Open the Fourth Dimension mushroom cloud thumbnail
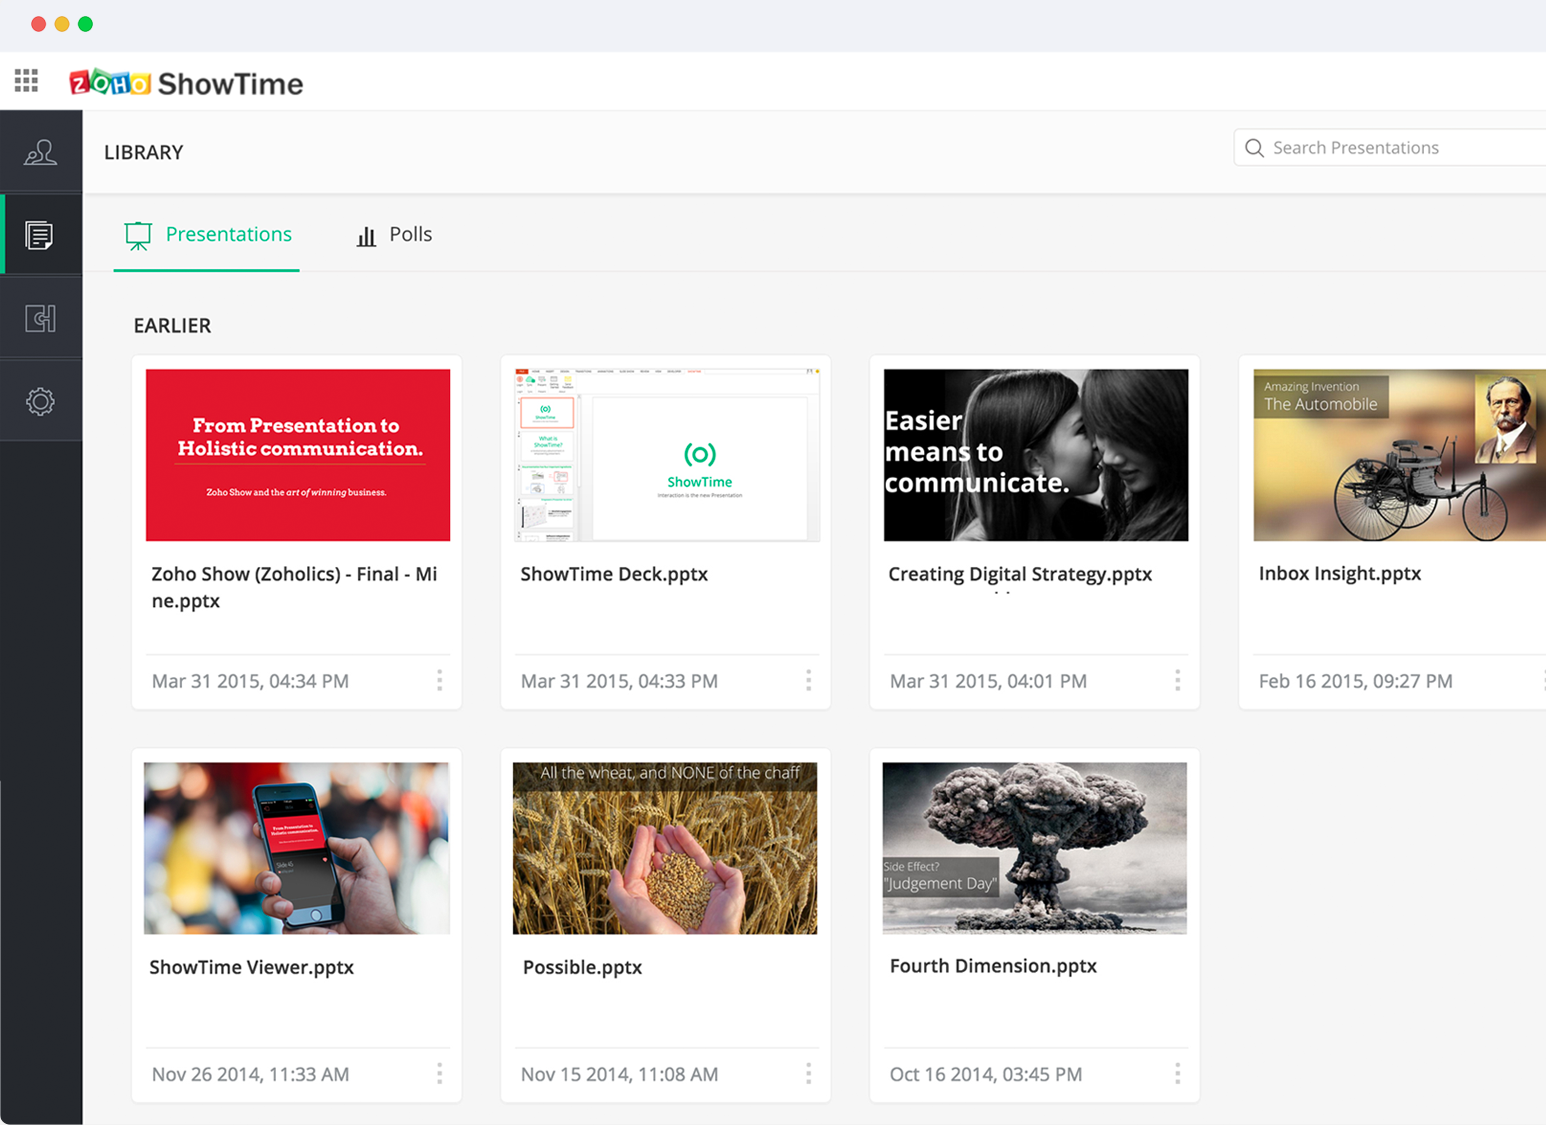This screenshot has height=1125, width=1546. coord(1034,848)
